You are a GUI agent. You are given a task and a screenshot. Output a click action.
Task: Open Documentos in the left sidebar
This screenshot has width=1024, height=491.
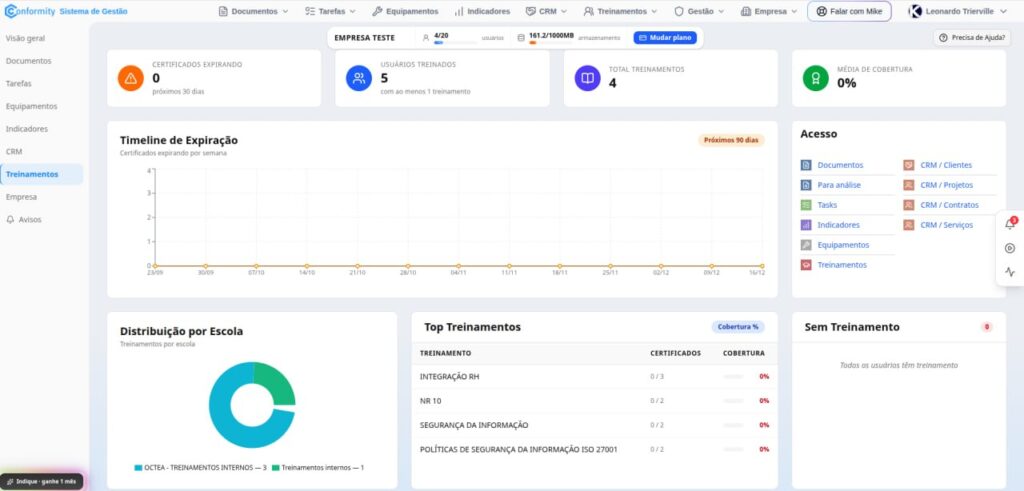29,61
